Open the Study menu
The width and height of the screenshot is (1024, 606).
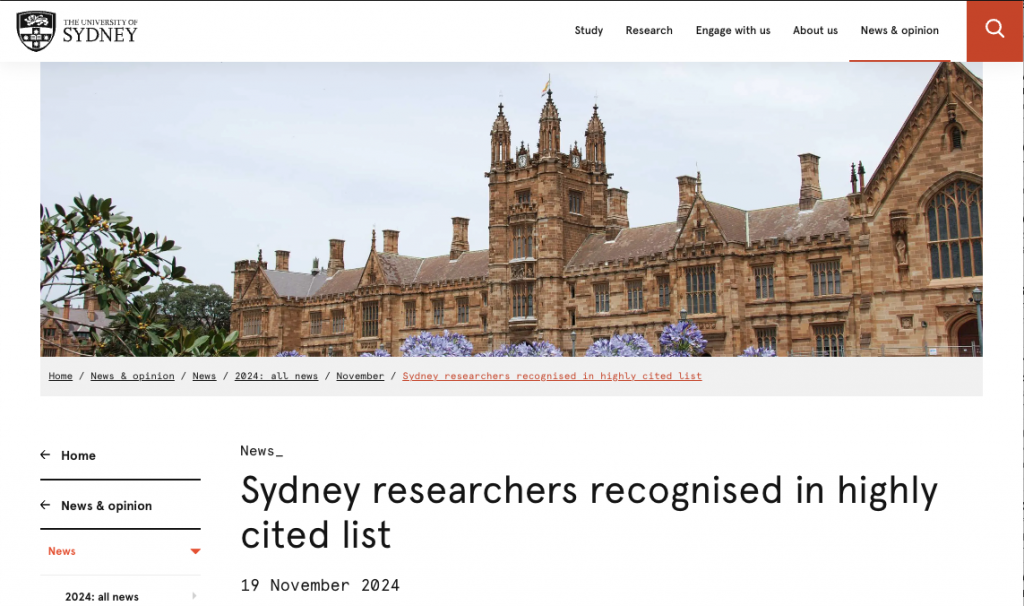(x=588, y=31)
